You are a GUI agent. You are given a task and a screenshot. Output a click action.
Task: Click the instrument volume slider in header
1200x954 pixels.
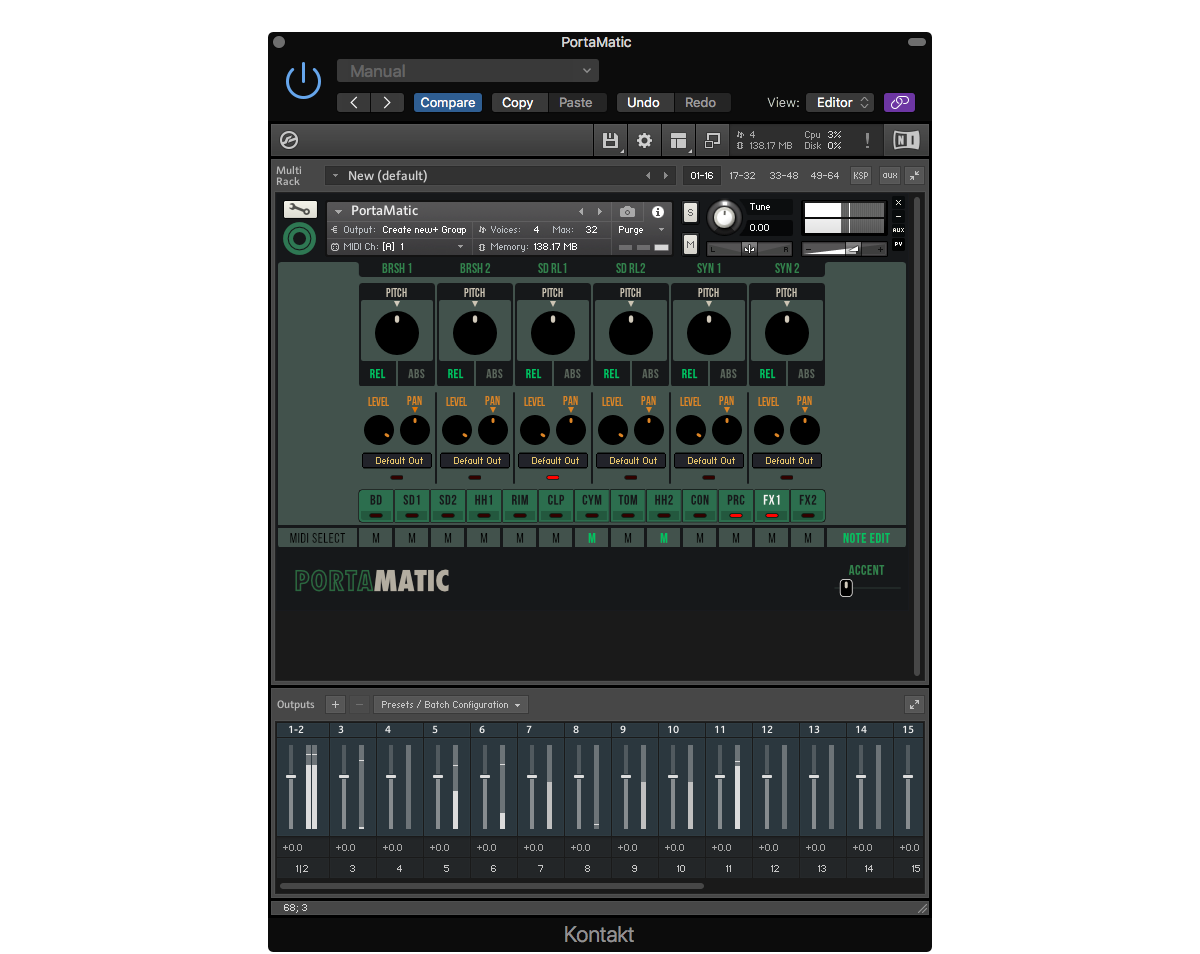(844, 248)
